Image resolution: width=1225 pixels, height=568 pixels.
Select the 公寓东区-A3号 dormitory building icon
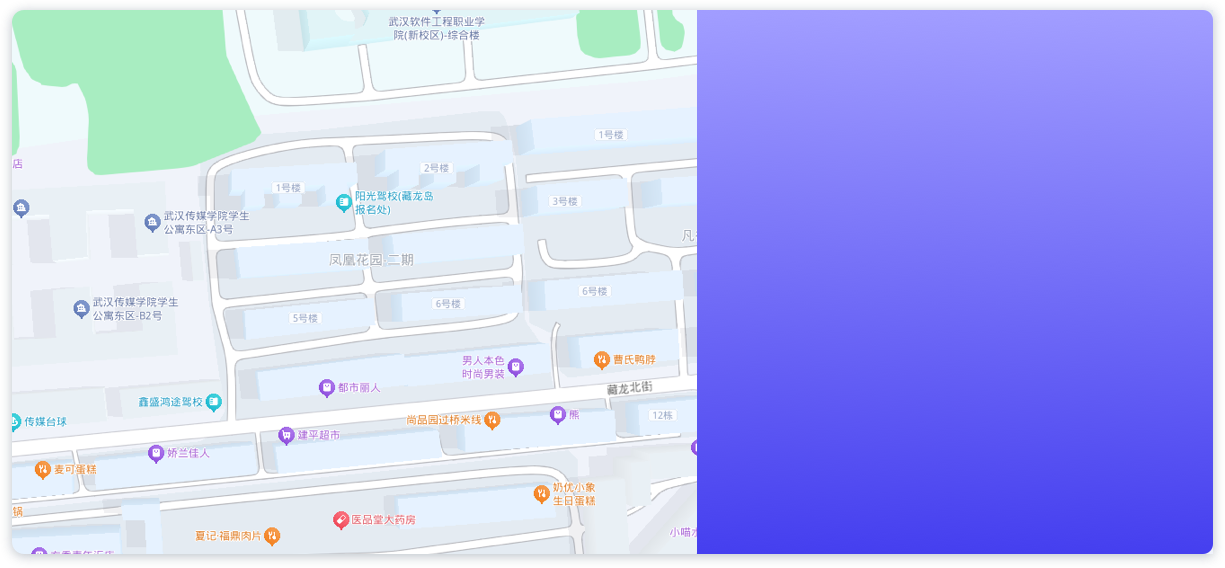pos(152,222)
